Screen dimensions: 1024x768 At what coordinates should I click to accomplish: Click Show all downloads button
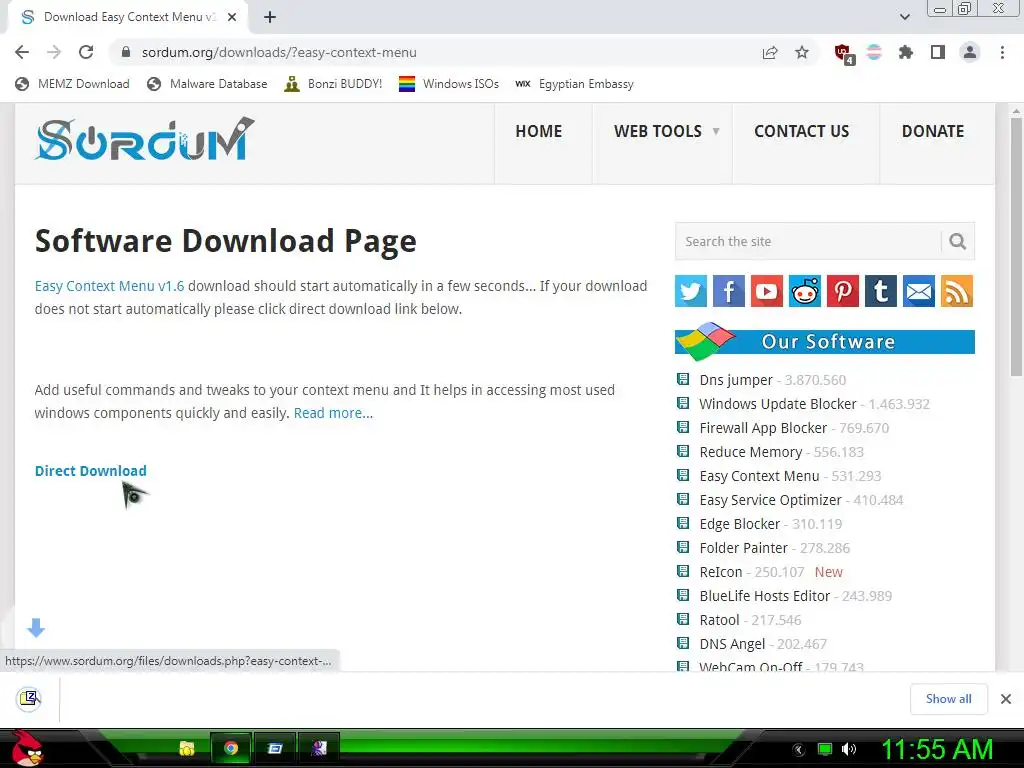tap(948, 699)
